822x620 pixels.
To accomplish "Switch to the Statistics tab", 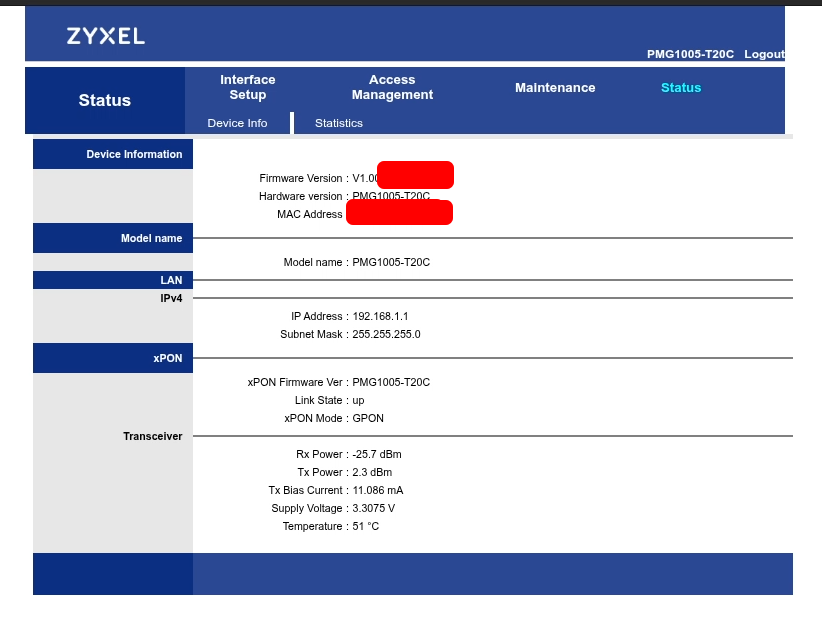I will tap(339, 123).
